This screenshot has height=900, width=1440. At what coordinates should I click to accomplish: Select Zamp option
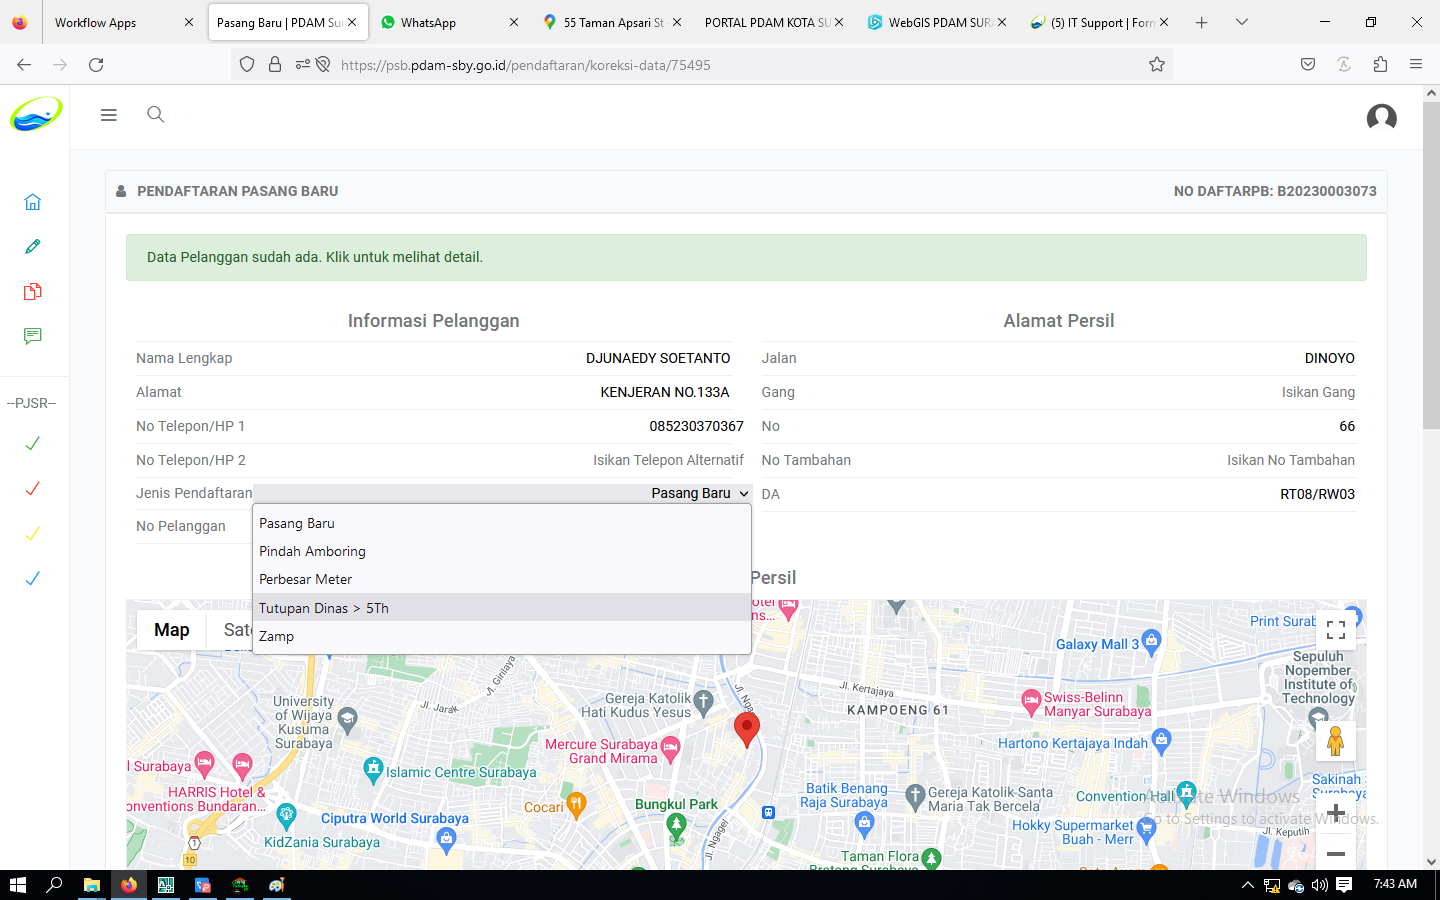502,636
